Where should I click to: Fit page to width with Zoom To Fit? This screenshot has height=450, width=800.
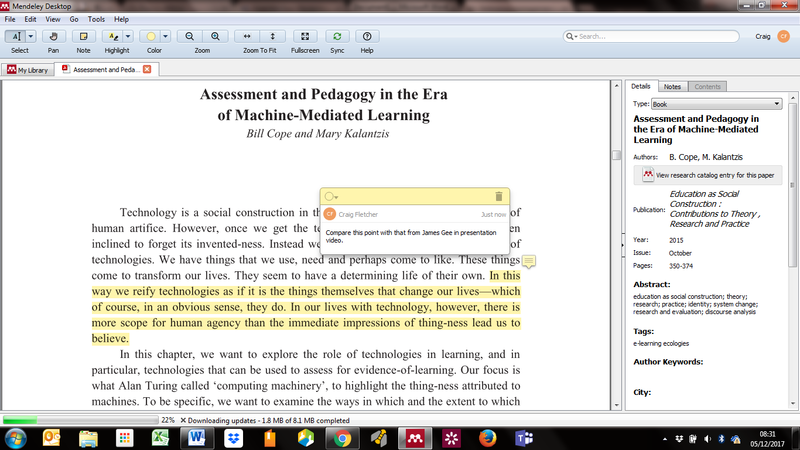pos(247,36)
